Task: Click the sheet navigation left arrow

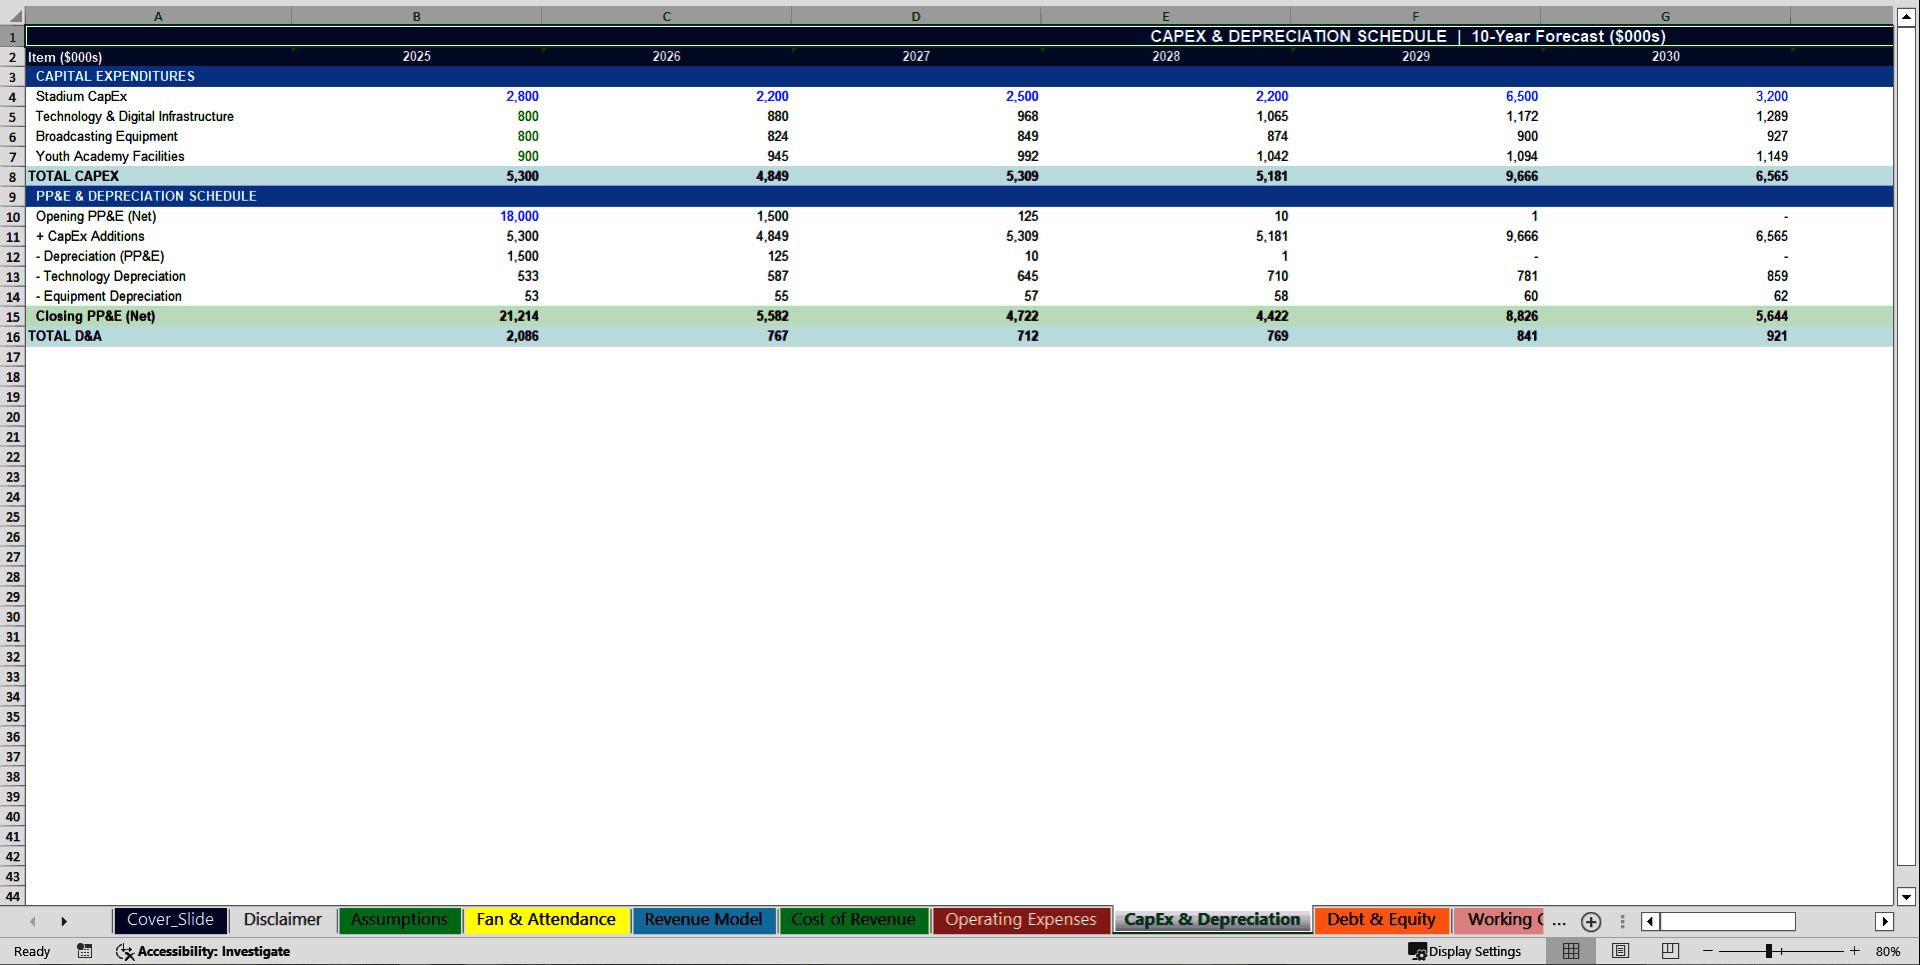Action: coord(33,920)
